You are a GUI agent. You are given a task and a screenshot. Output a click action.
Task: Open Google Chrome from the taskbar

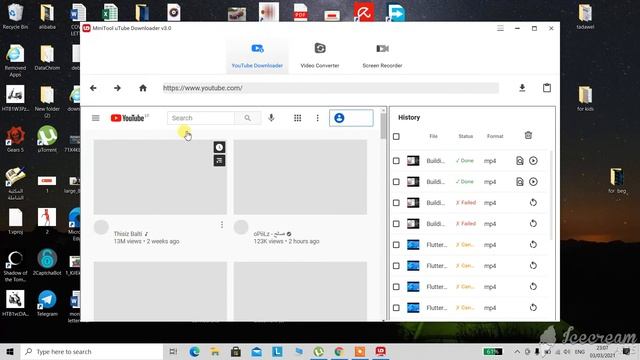339,351
